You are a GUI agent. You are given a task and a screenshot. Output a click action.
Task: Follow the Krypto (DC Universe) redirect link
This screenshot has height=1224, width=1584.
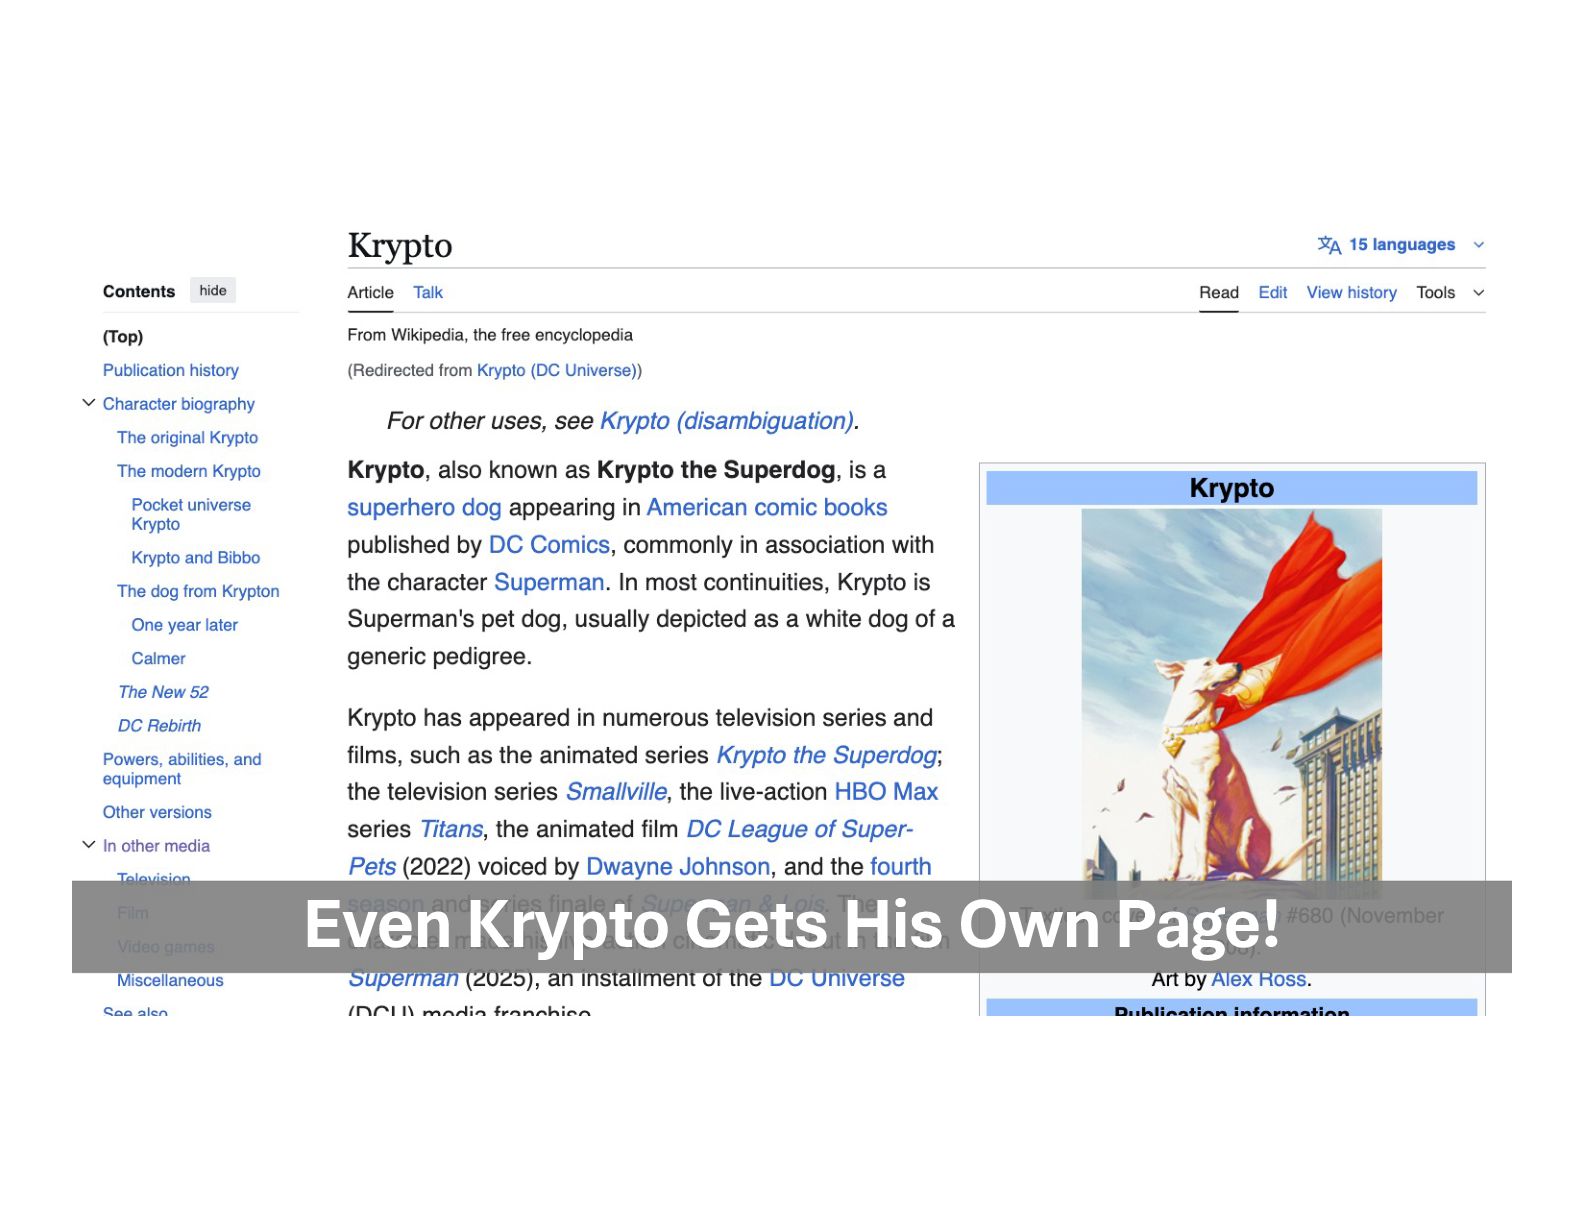tap(557, 371)
